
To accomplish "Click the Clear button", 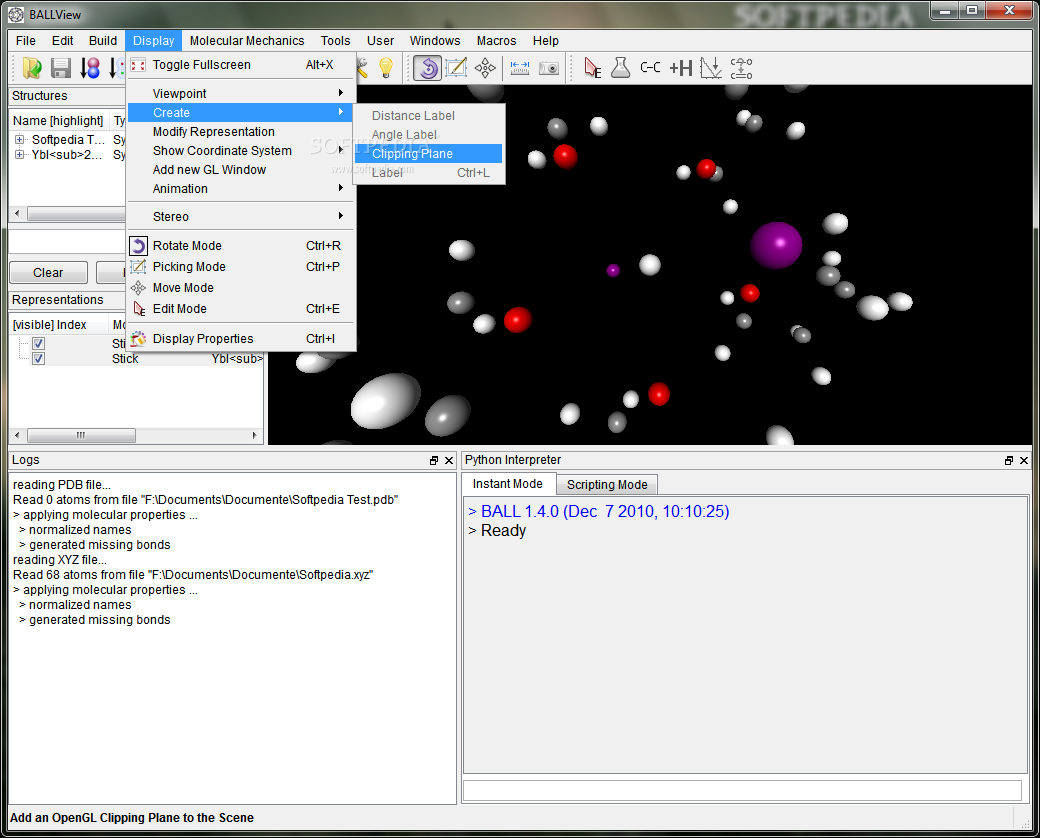I will 48,273.
